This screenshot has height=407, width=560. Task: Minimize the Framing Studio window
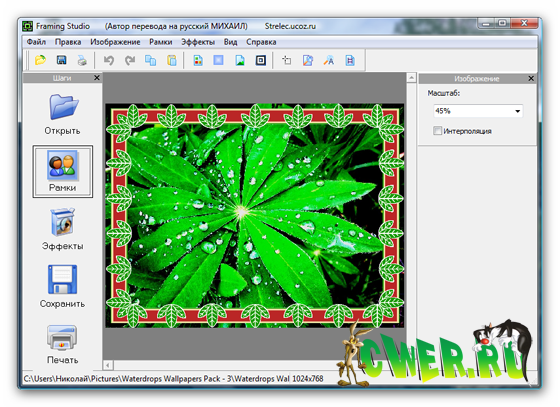(486, 24)
